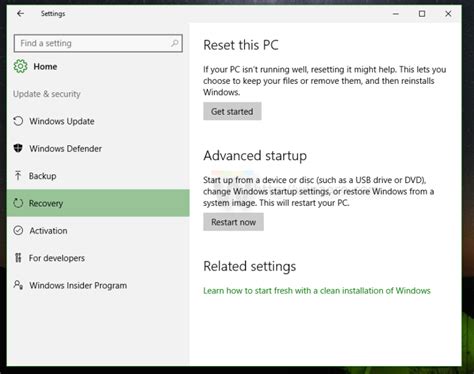474x374 pixels.
Task: Open the clean installation of Windows link
Action: tap(317, 291)
